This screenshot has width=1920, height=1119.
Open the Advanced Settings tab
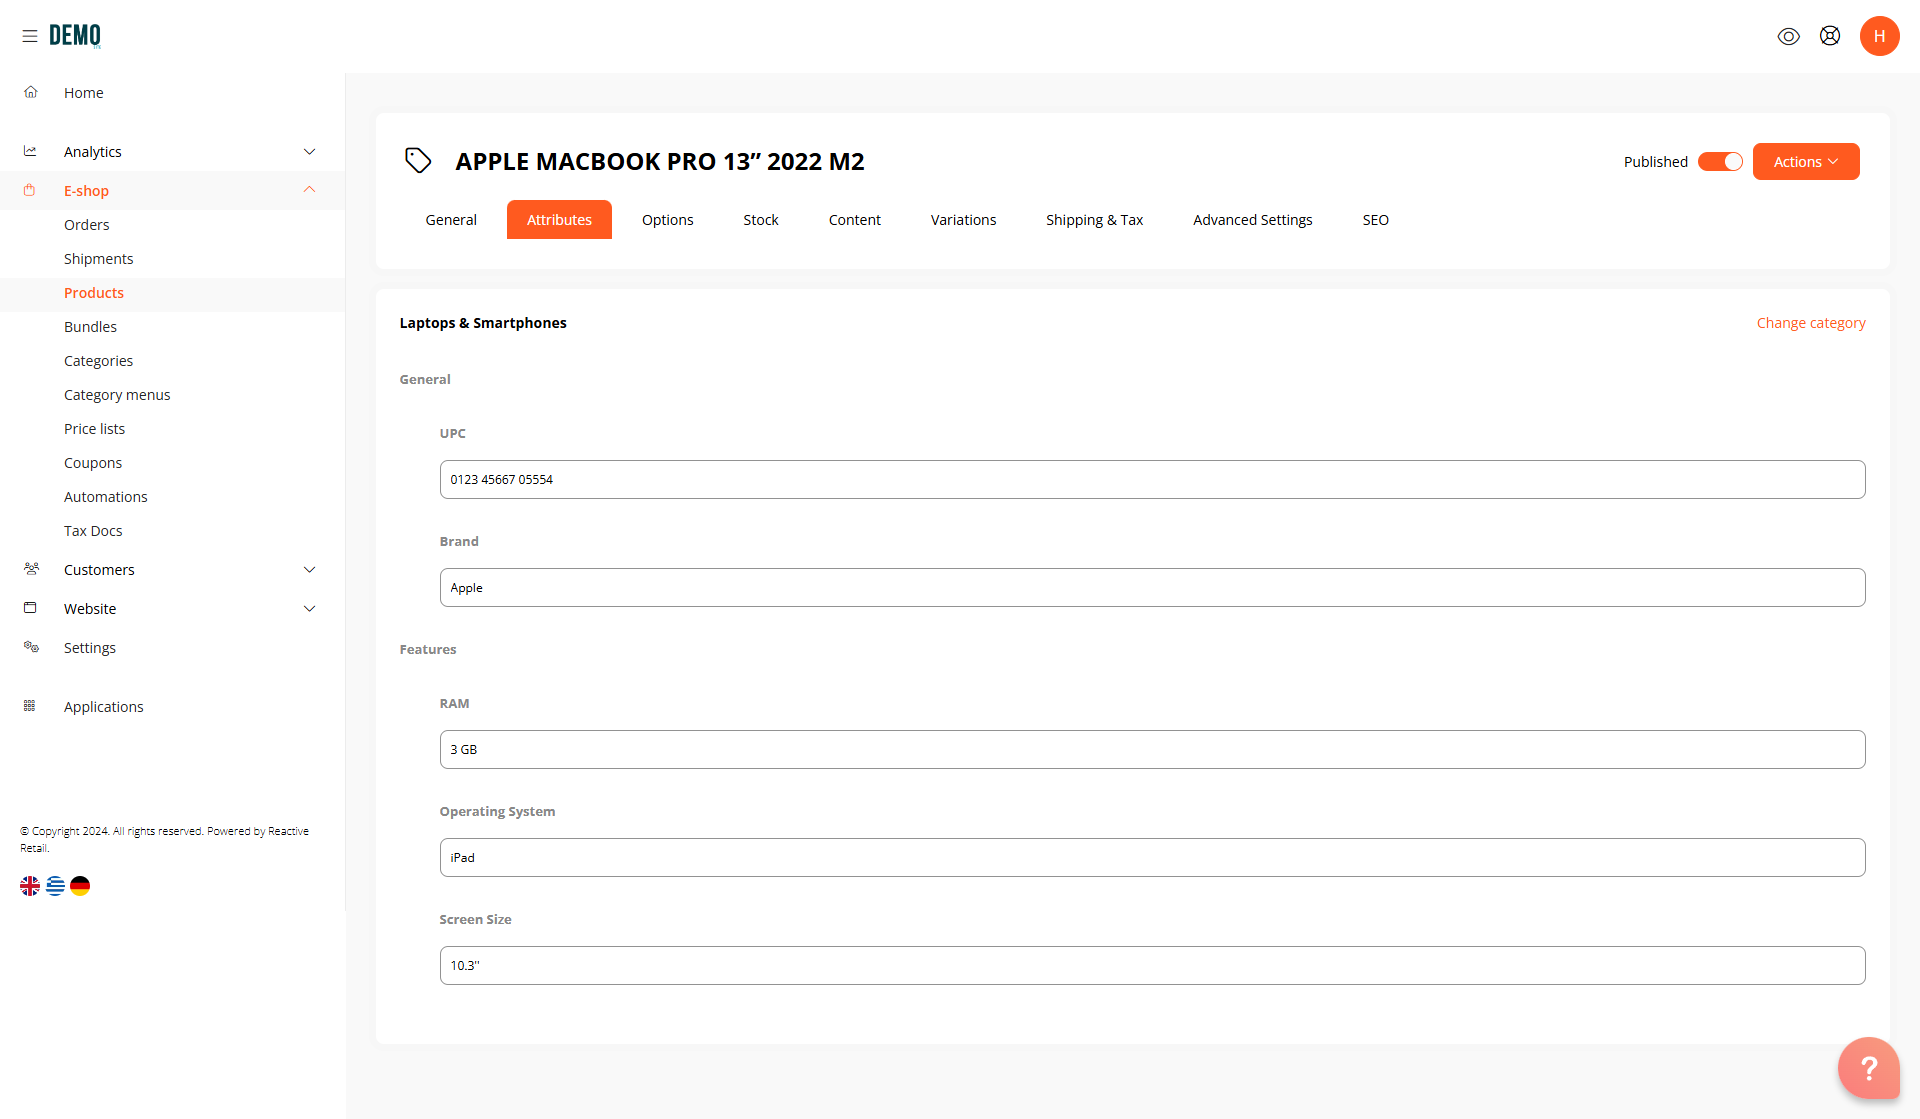[1253, 220]
